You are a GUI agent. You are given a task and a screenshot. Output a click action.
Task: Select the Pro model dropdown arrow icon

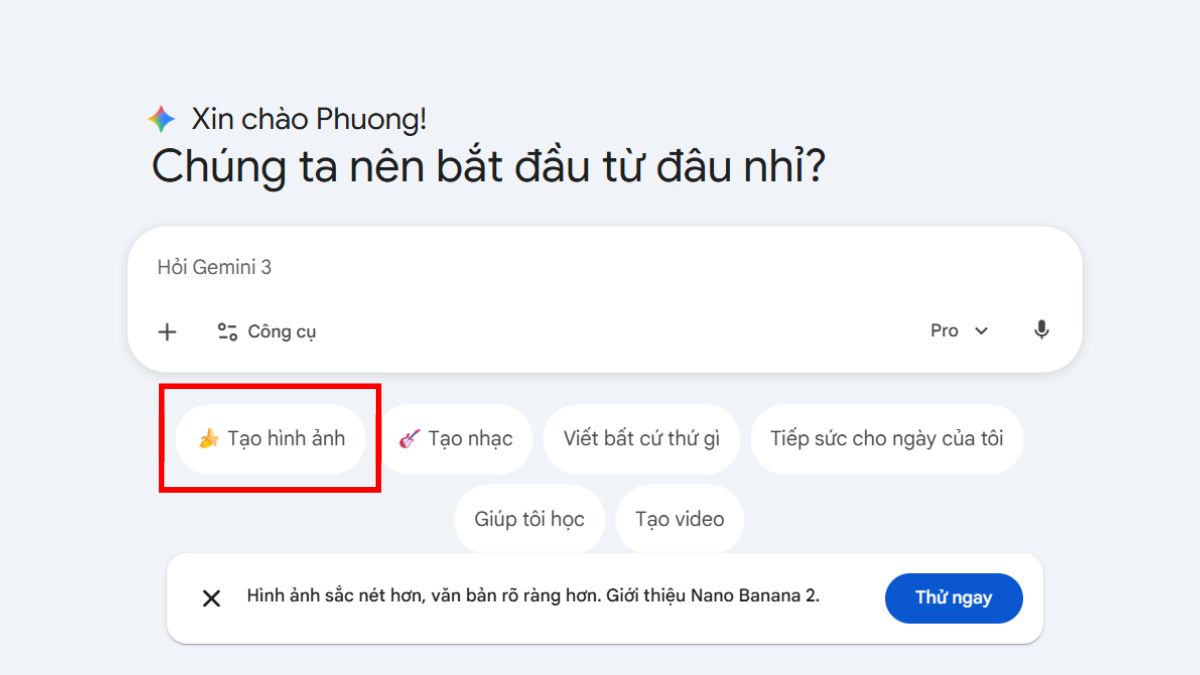[x=978, y=330]
